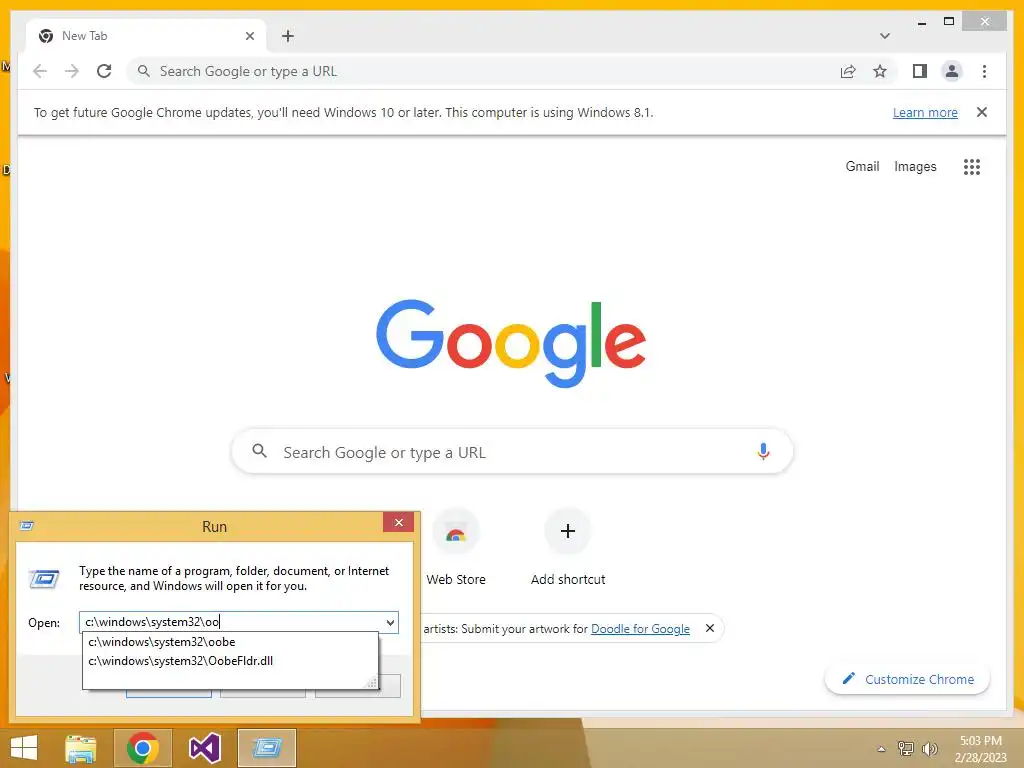Click the Customize Chrome button
Viewport: 1024px width, 768px height.
tap(908, 679)
